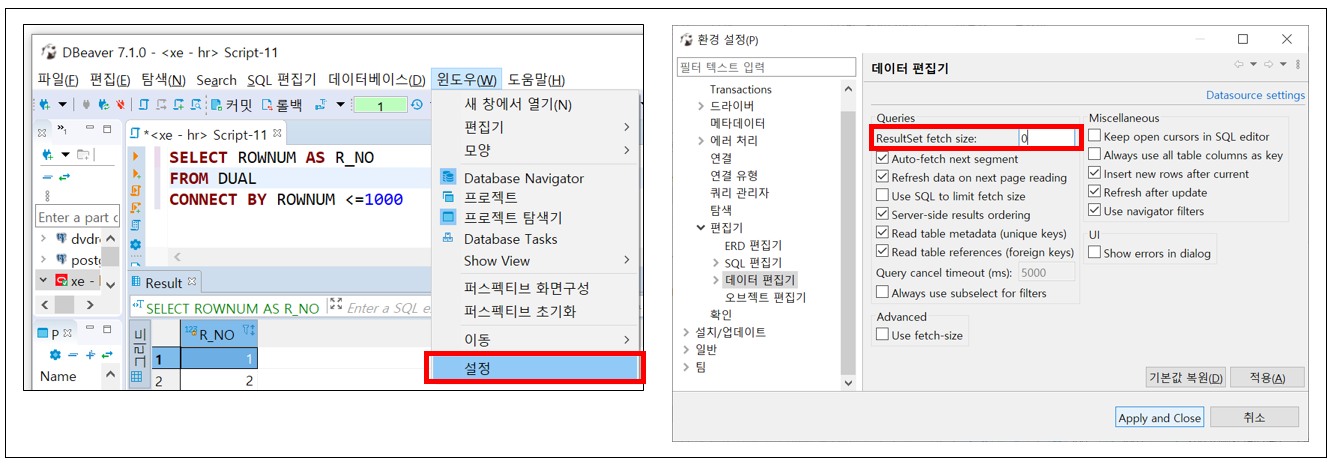Select the *<xe - hr> Script-11 editor tab
This screenshot has width=1334, height=466.
[206, 133]
